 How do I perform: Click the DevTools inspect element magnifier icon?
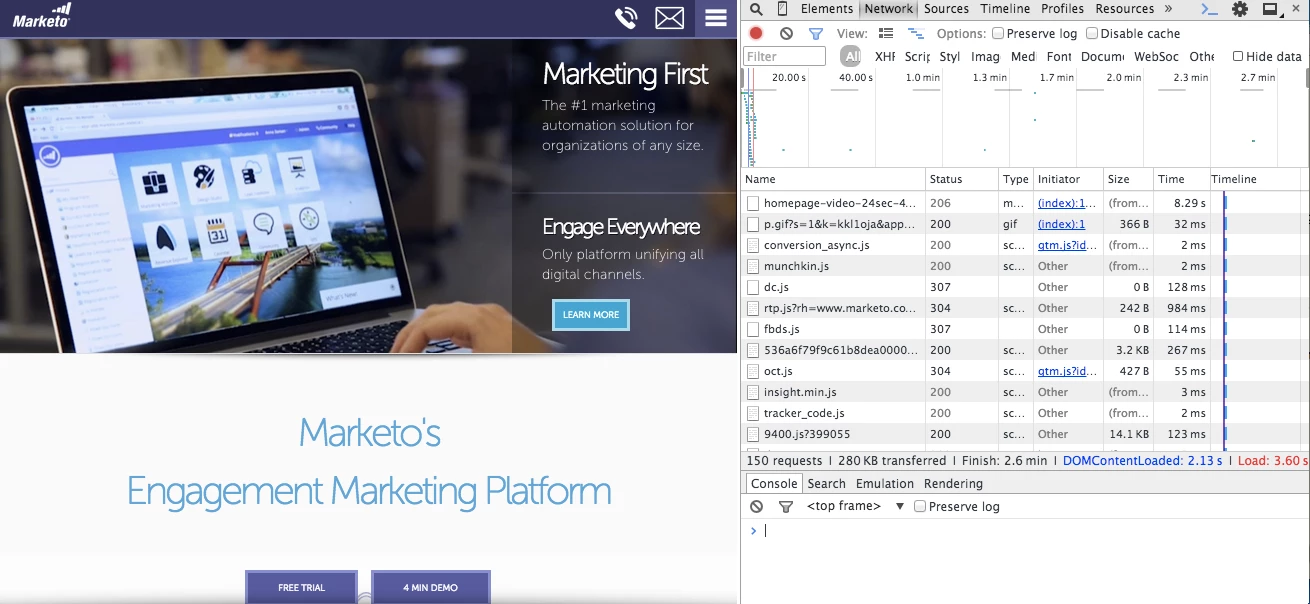[x=756, y=9]
